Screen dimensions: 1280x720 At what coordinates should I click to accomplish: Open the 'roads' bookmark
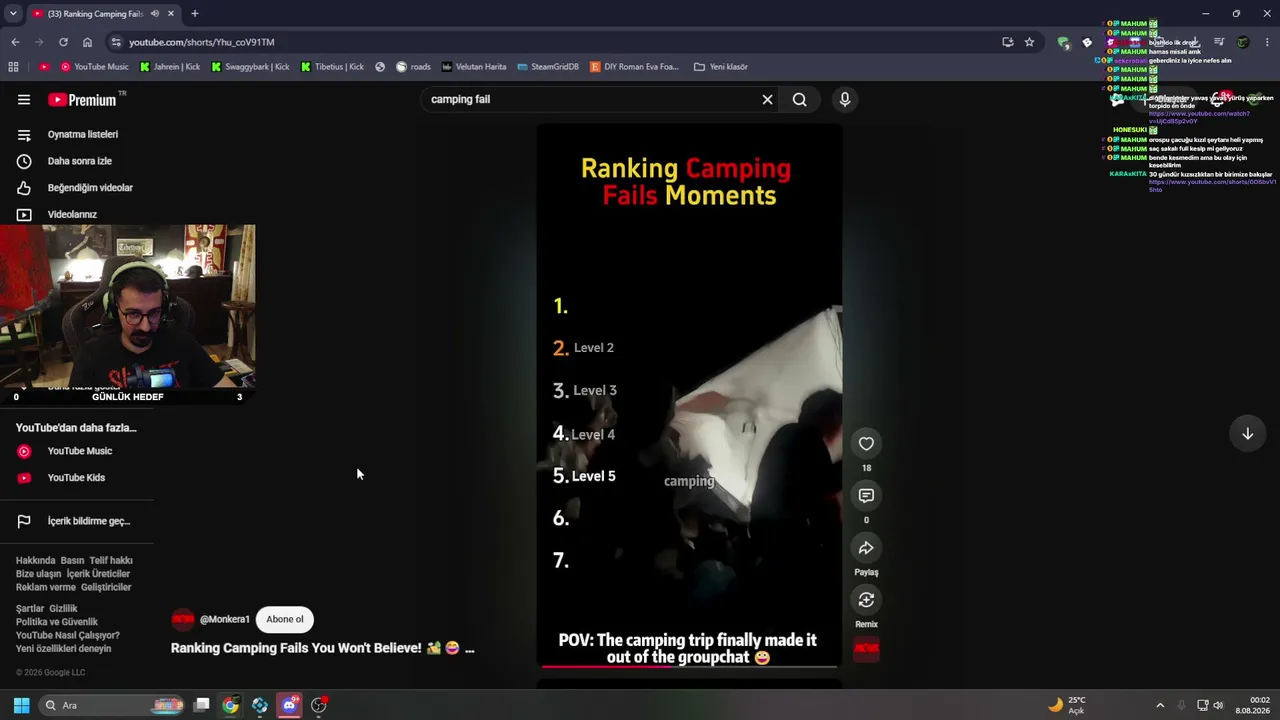(x=414, y=67)
